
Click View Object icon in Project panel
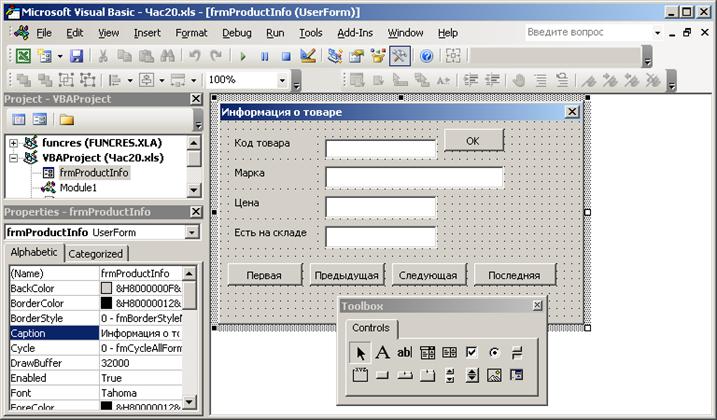point(40,120)
